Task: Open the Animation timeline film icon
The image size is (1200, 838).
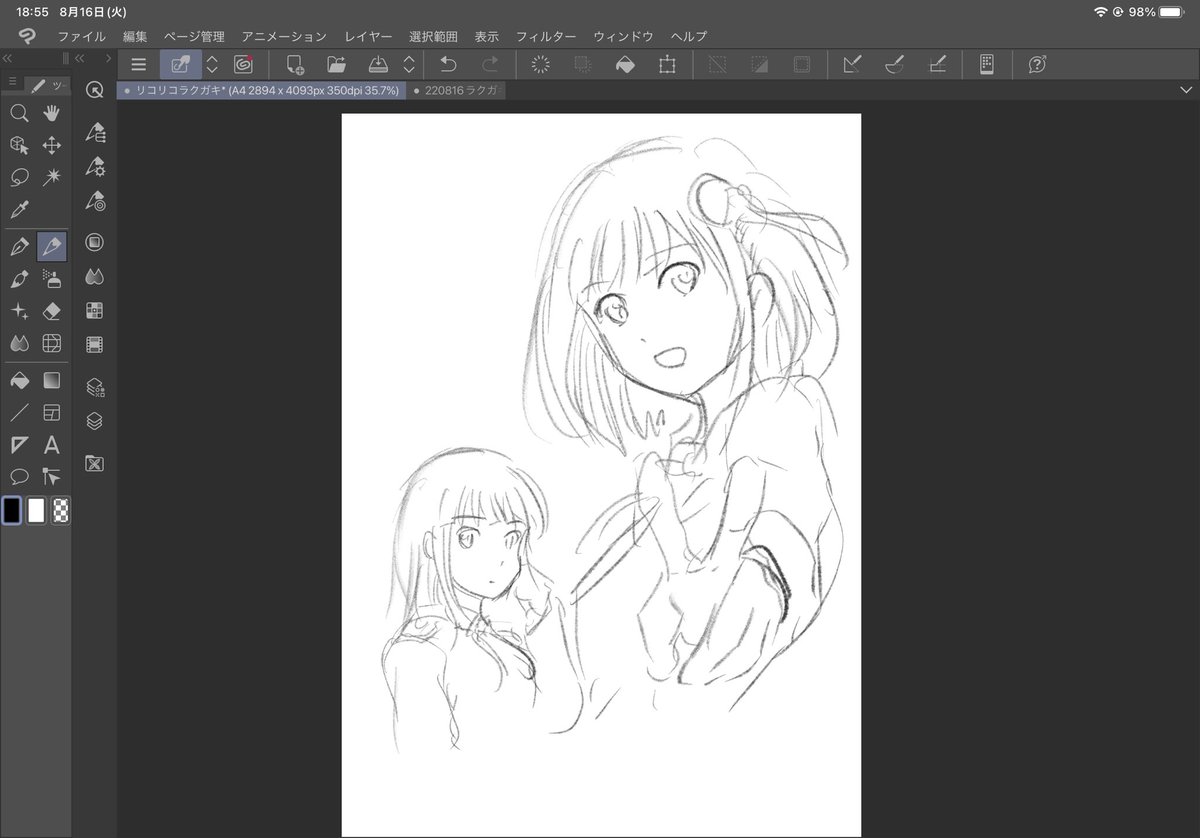Action: pos(95,345)
